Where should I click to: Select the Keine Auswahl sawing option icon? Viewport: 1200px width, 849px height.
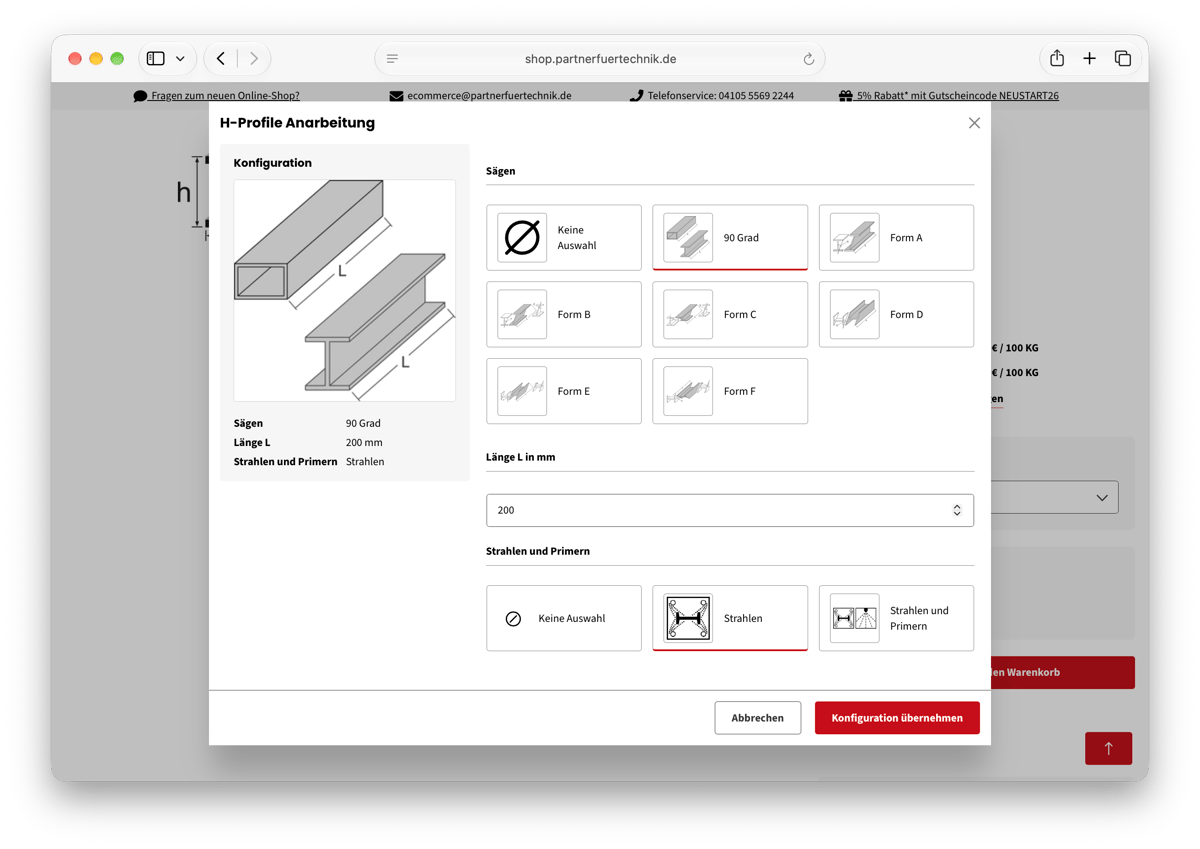point(522,238)
